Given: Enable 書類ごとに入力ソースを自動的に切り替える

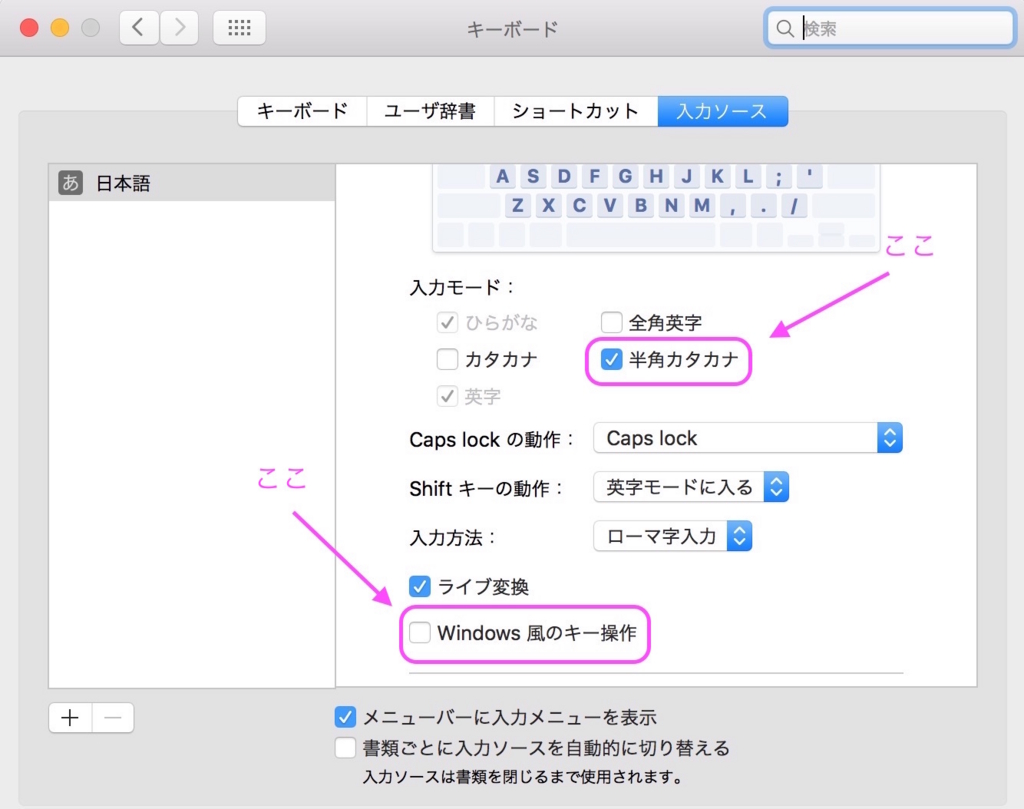Looking at the screenshot, I should tap(345, 747).
